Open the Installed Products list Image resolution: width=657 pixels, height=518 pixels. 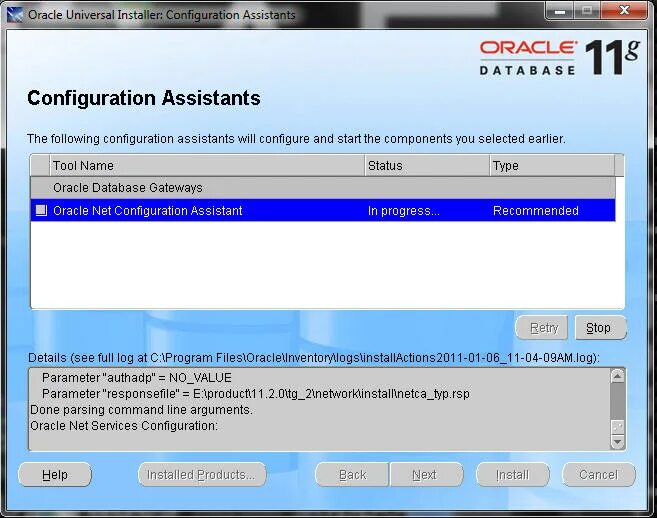202,474
